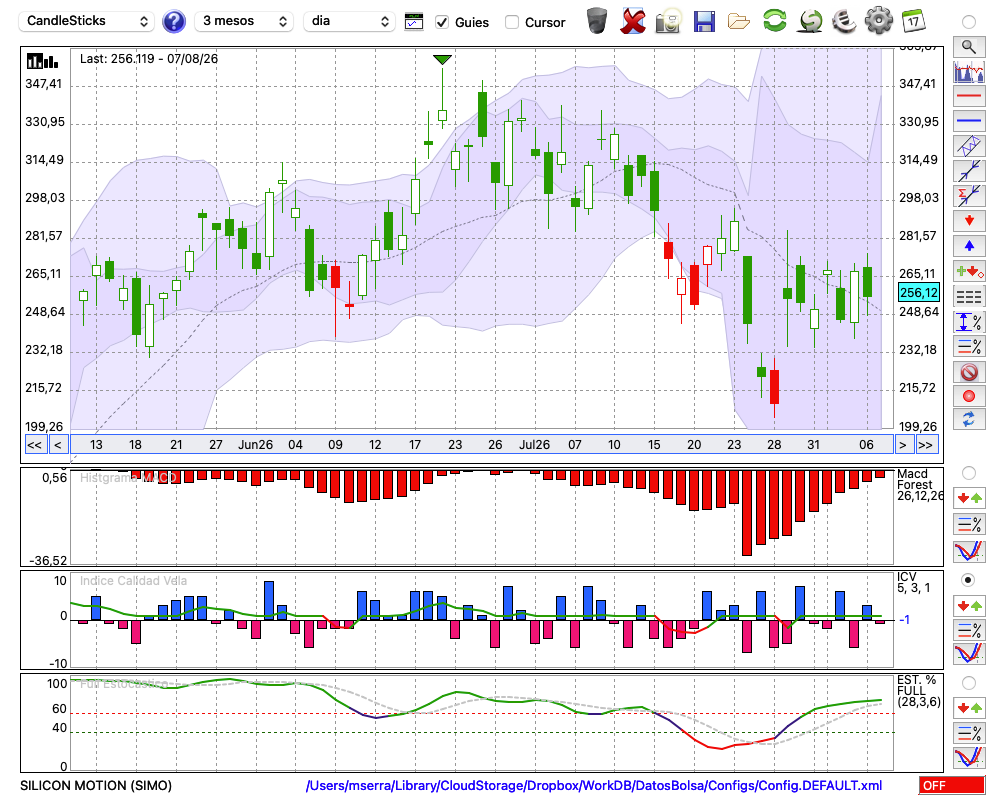Select the red horizontal line tool
This screenshot has width=1000, height=800.
tap(969, 96)
